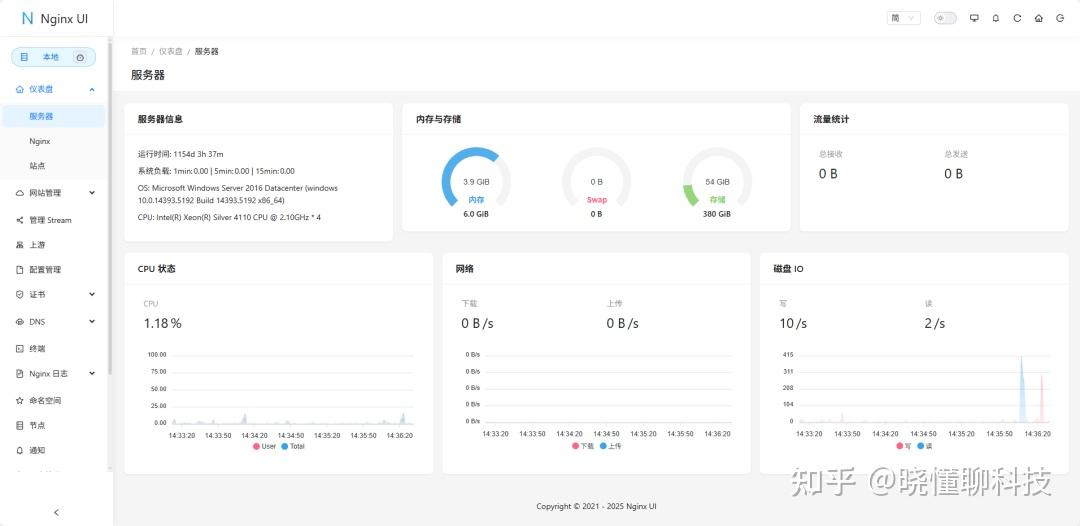The image size is (1080, 526).
Task: Expand the Nginx 日志 submenu chevron
Action: coord(92,374)
